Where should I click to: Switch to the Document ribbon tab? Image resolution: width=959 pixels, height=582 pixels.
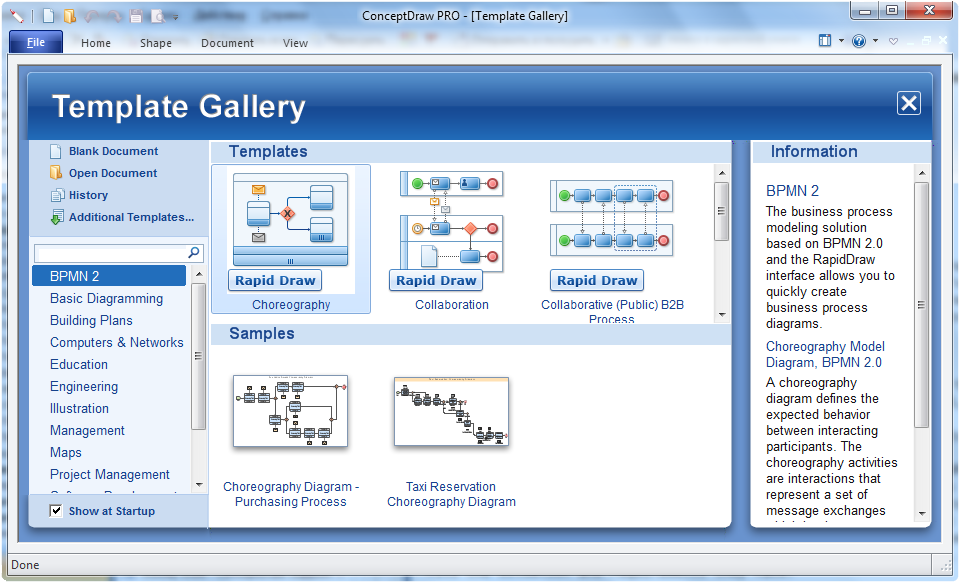click(x=228, y=43)
